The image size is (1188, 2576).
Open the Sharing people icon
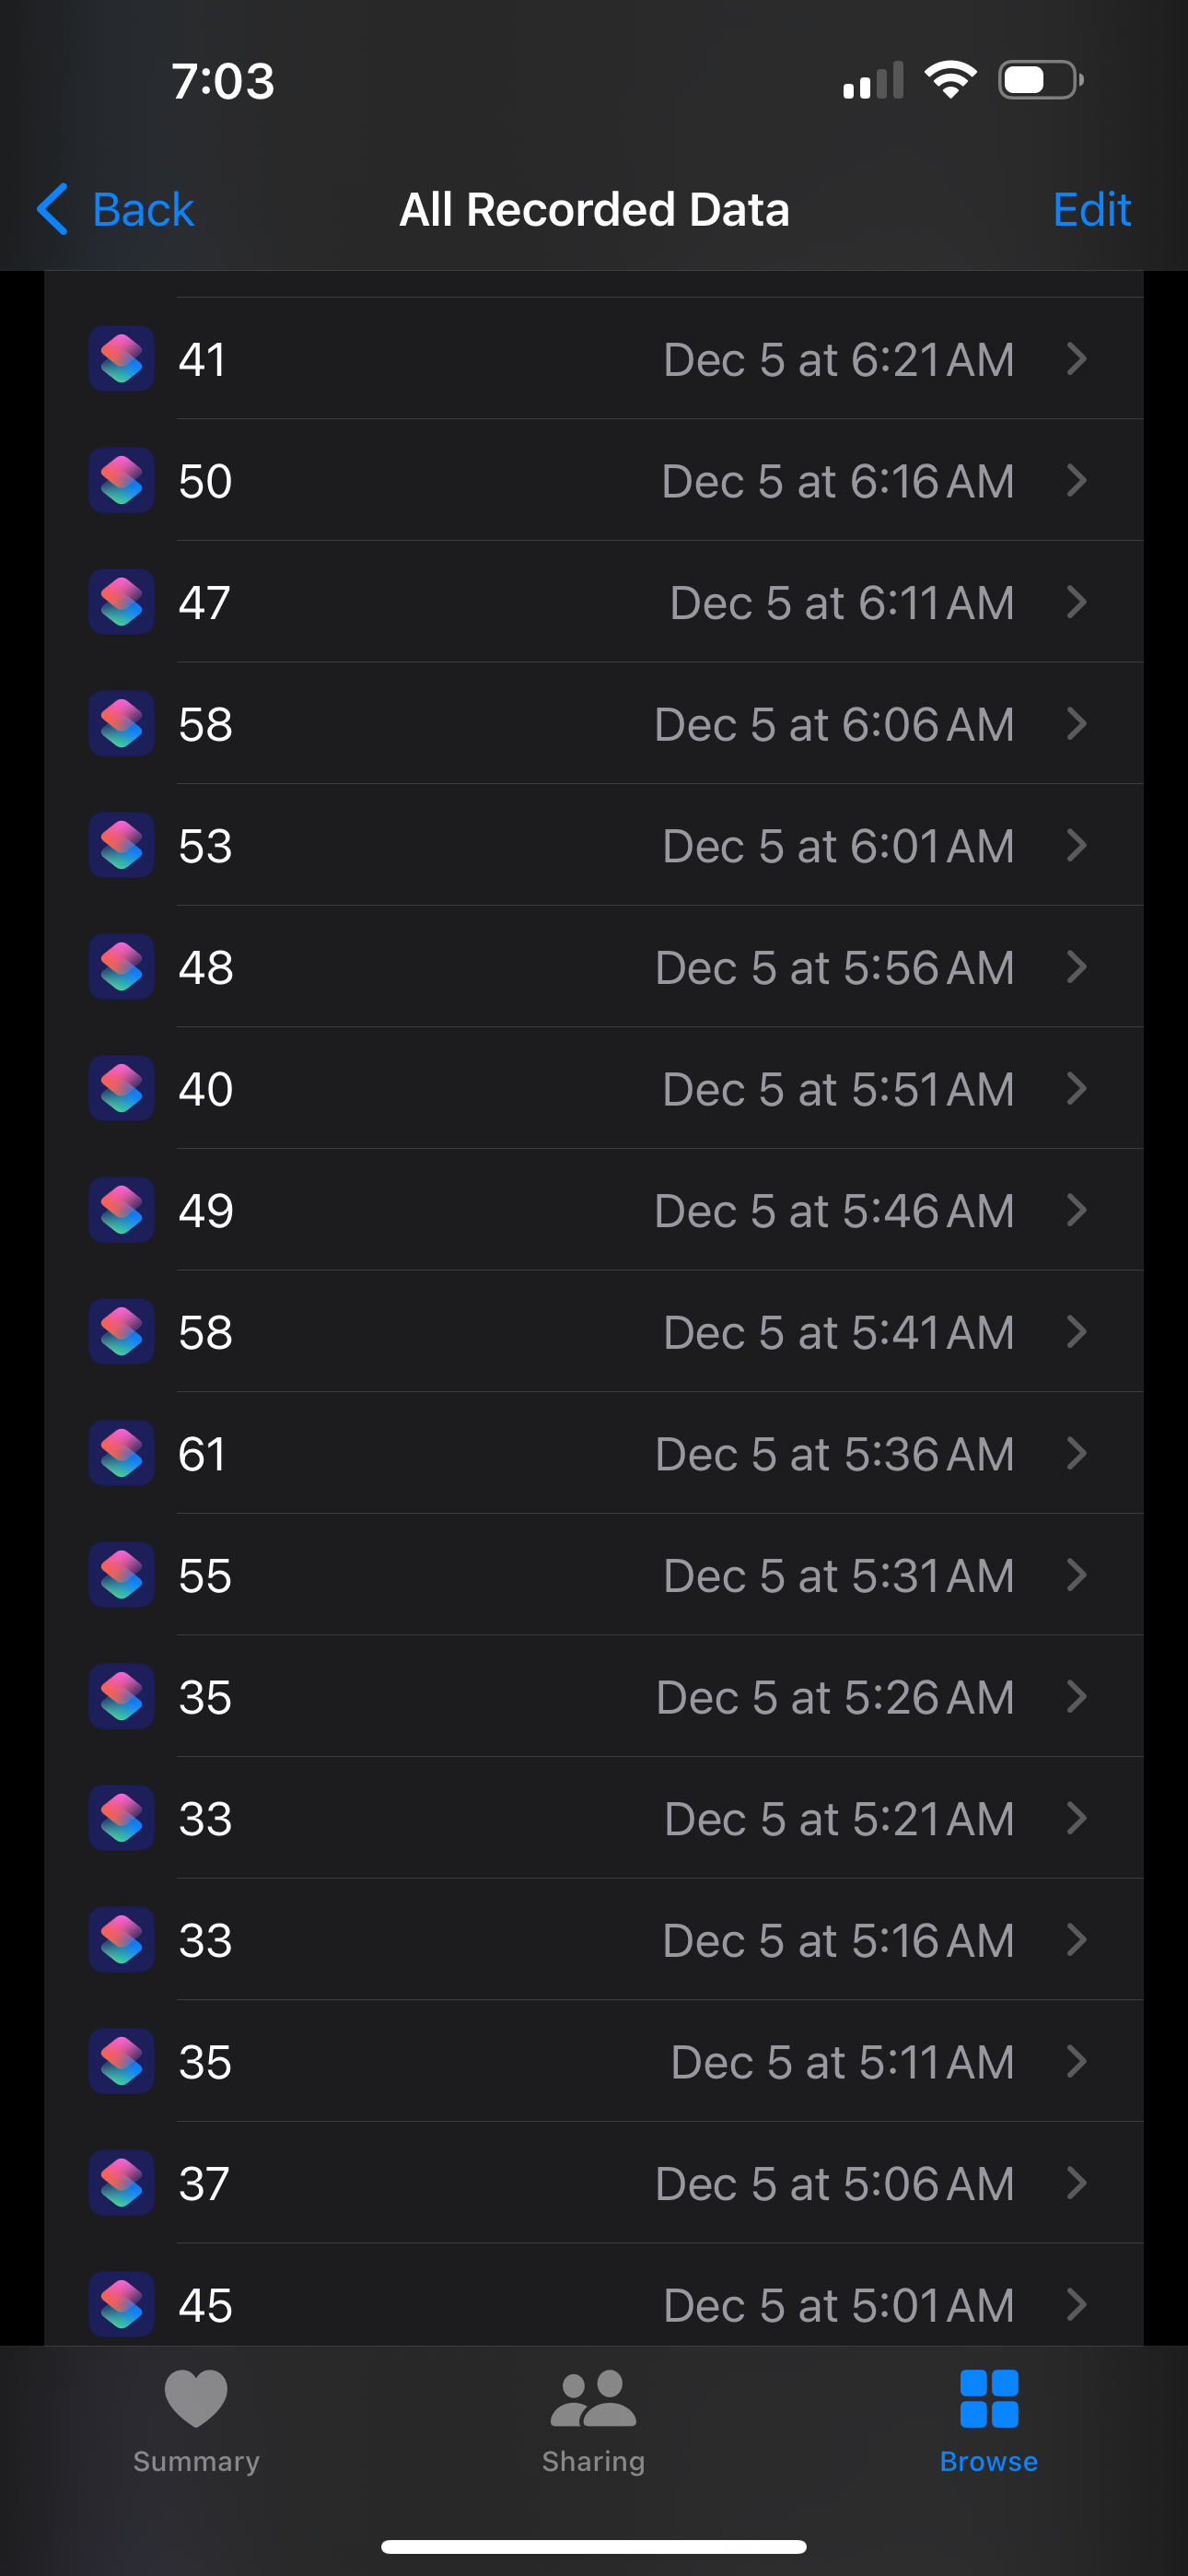(593, 2399)
